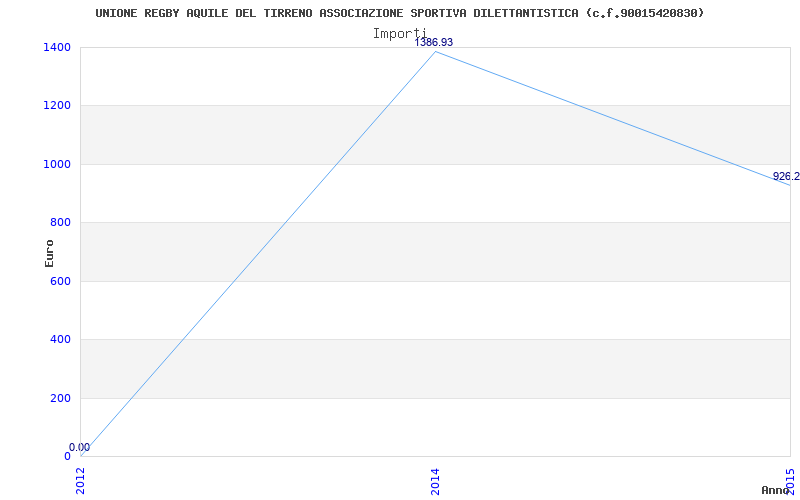
Task: Click the 200 y-axis tick label
Action: tap(61, 398)
